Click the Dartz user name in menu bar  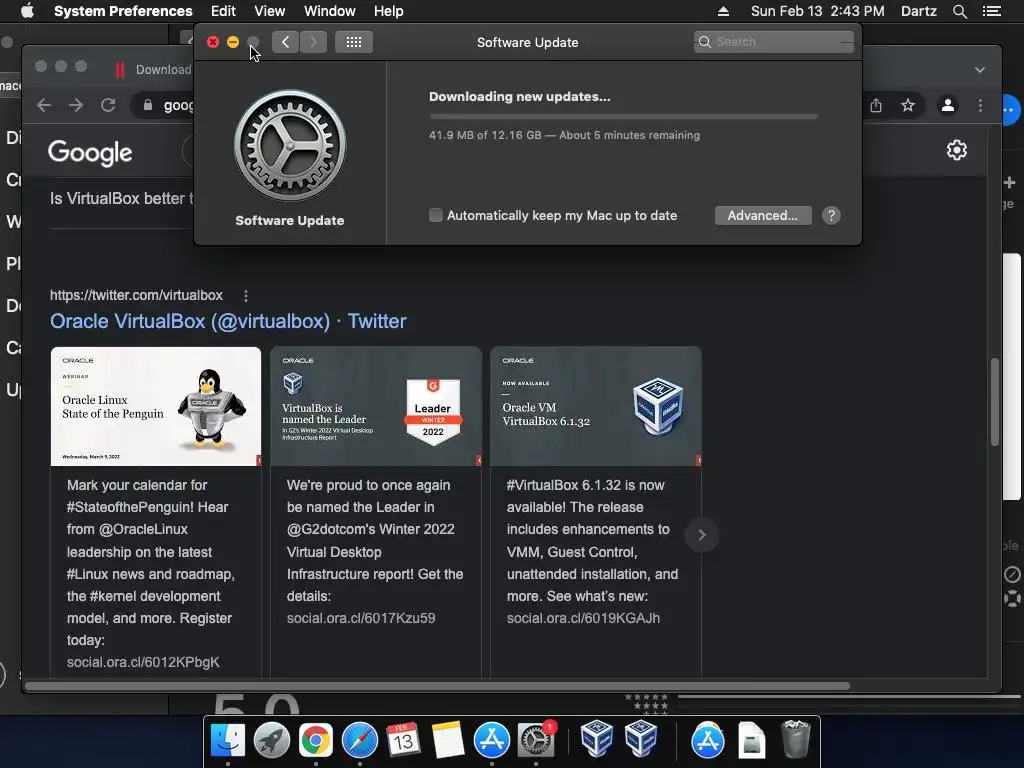coord(918,11)
